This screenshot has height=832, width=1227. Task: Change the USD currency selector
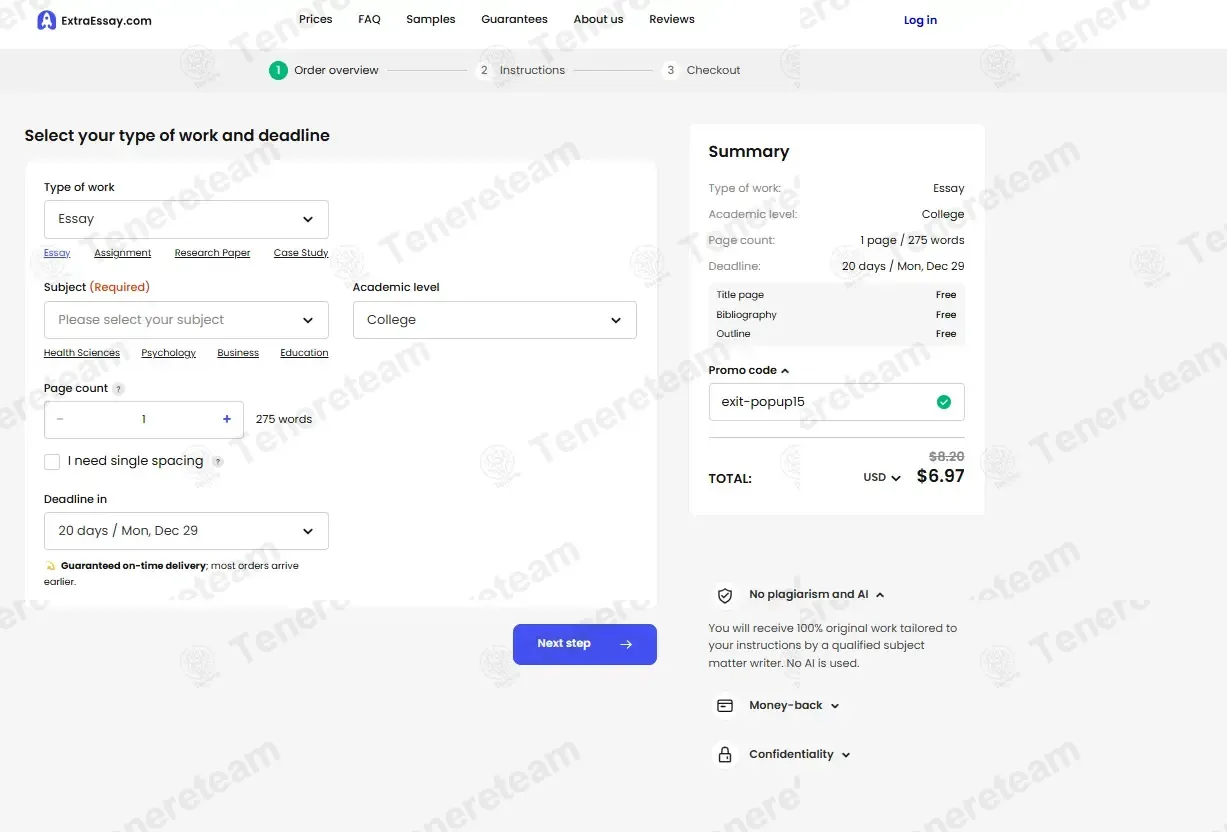pos(881,478)
